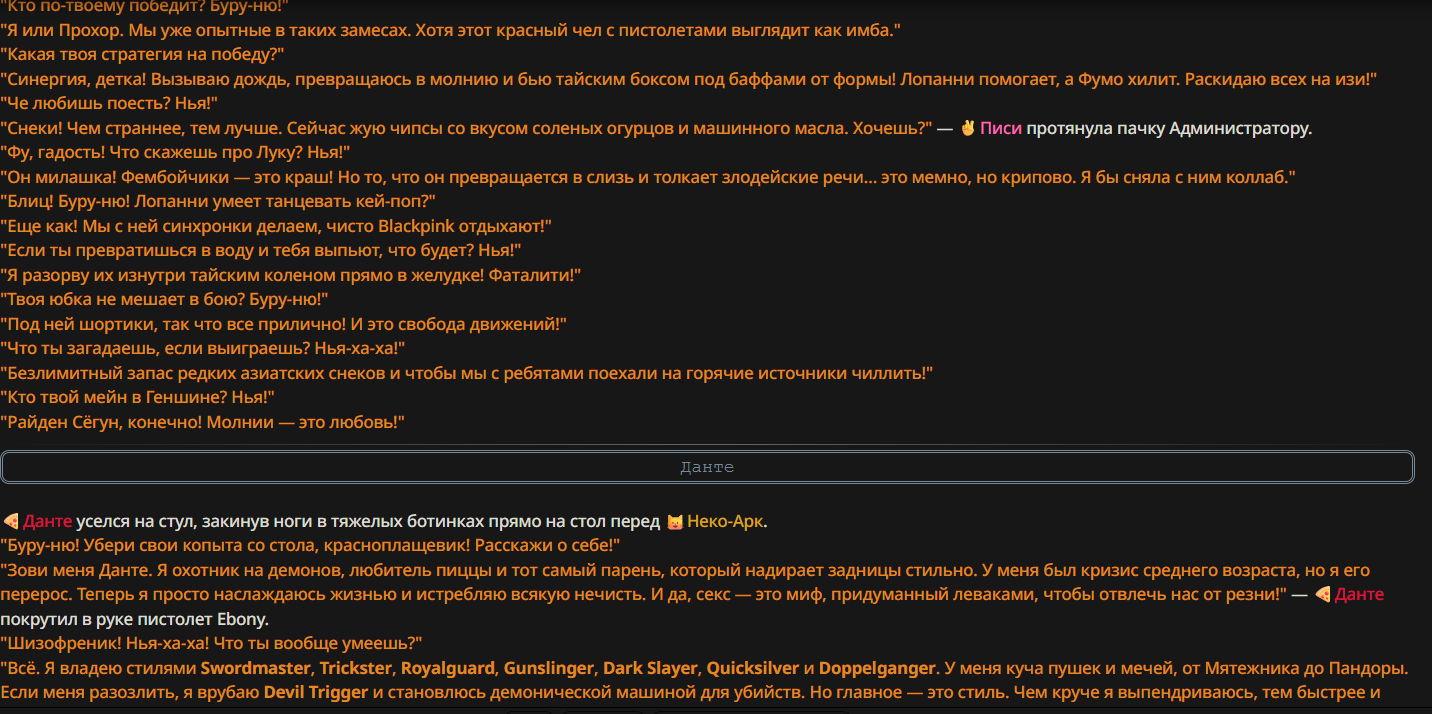Click the line 'Твоя юбка не мешает в бою? Буру-ню!'
Image resolution: width=1432 pixels, height=714 pixels.
point(164,299)
